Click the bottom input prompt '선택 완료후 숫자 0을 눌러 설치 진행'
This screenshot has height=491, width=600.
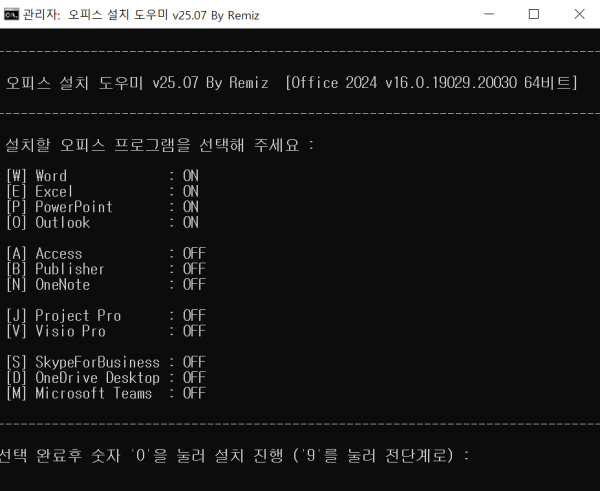tap(234, 455)
